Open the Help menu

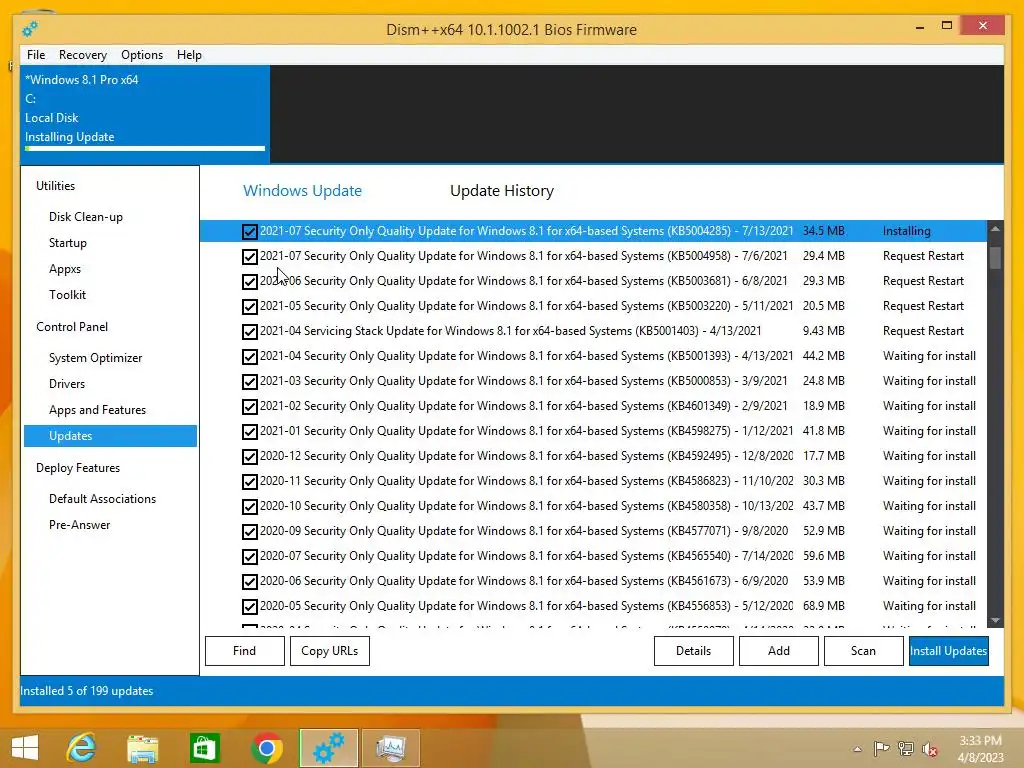tap(189, 55)
